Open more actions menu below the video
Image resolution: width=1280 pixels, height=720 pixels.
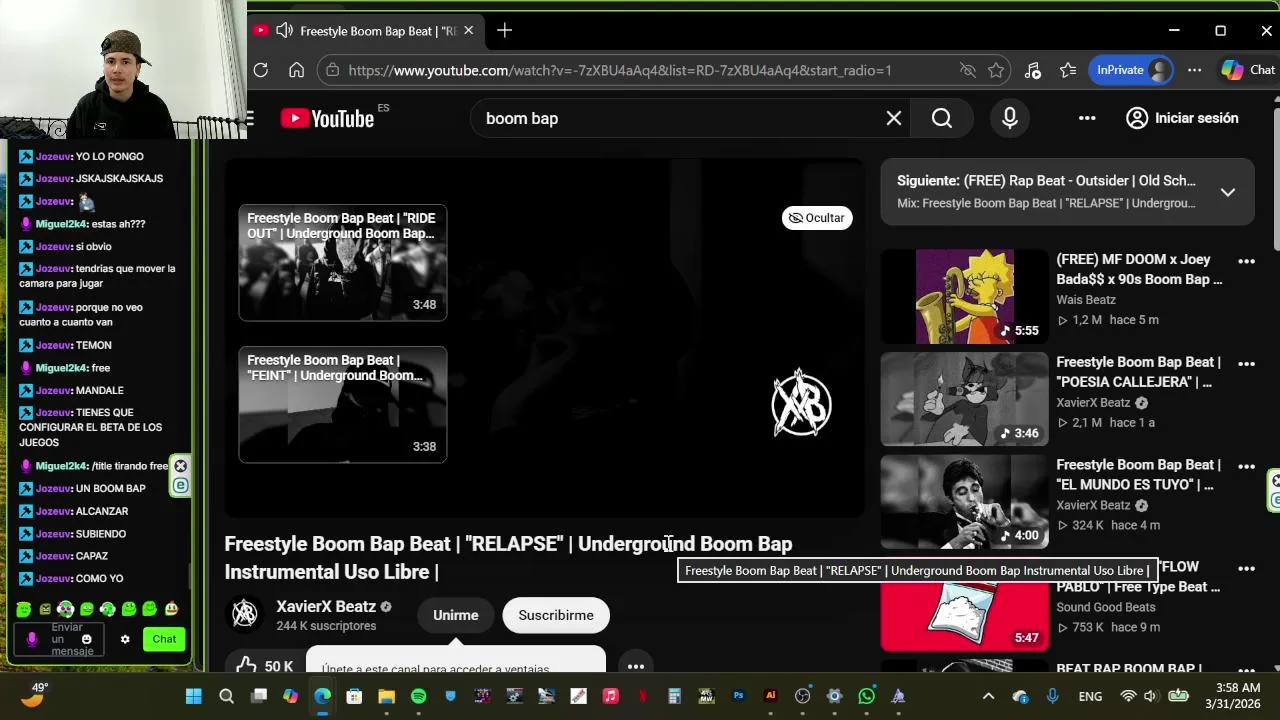point(636,665)
